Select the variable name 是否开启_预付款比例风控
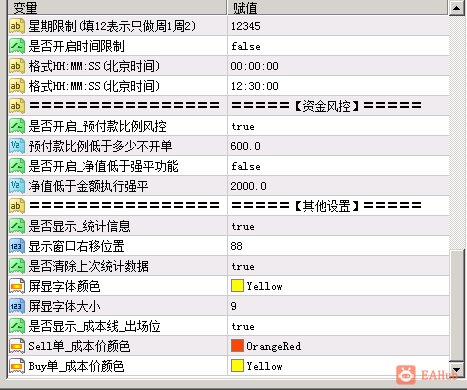This screenshot has width=467, height=390. point(97,126)
